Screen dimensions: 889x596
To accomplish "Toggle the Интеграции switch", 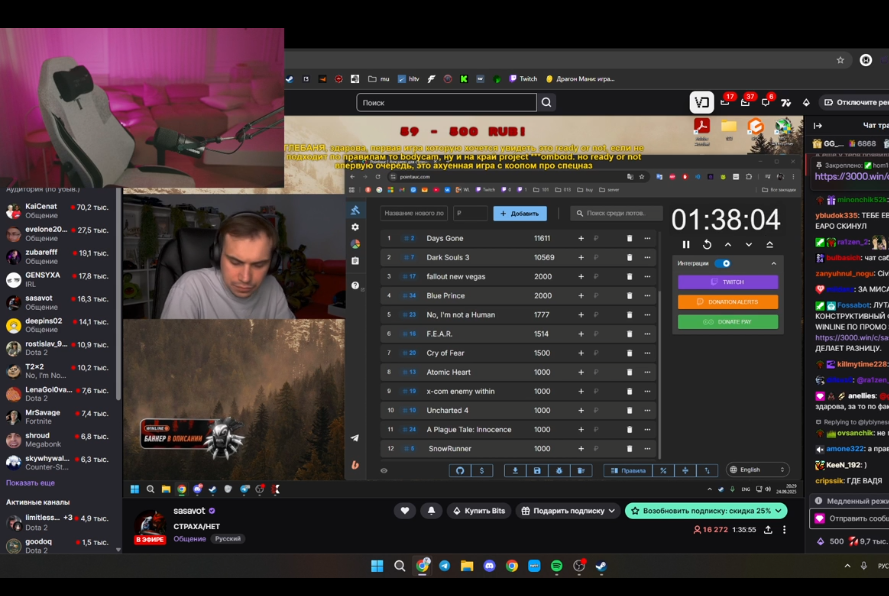I will click(723, 263).
